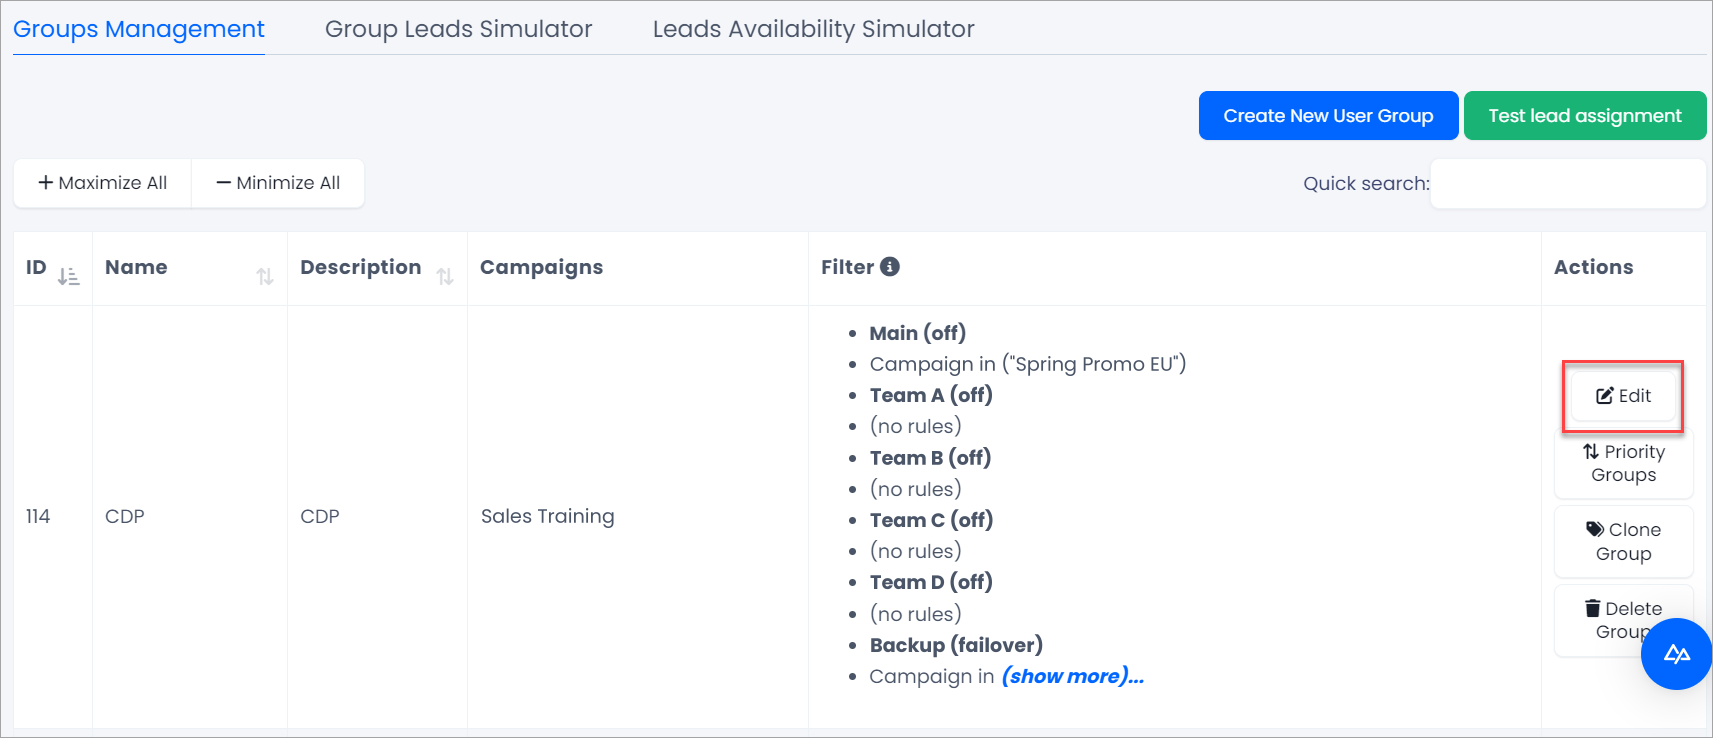
Task: Clone the CDP group
Action: tap(1623, 542)
